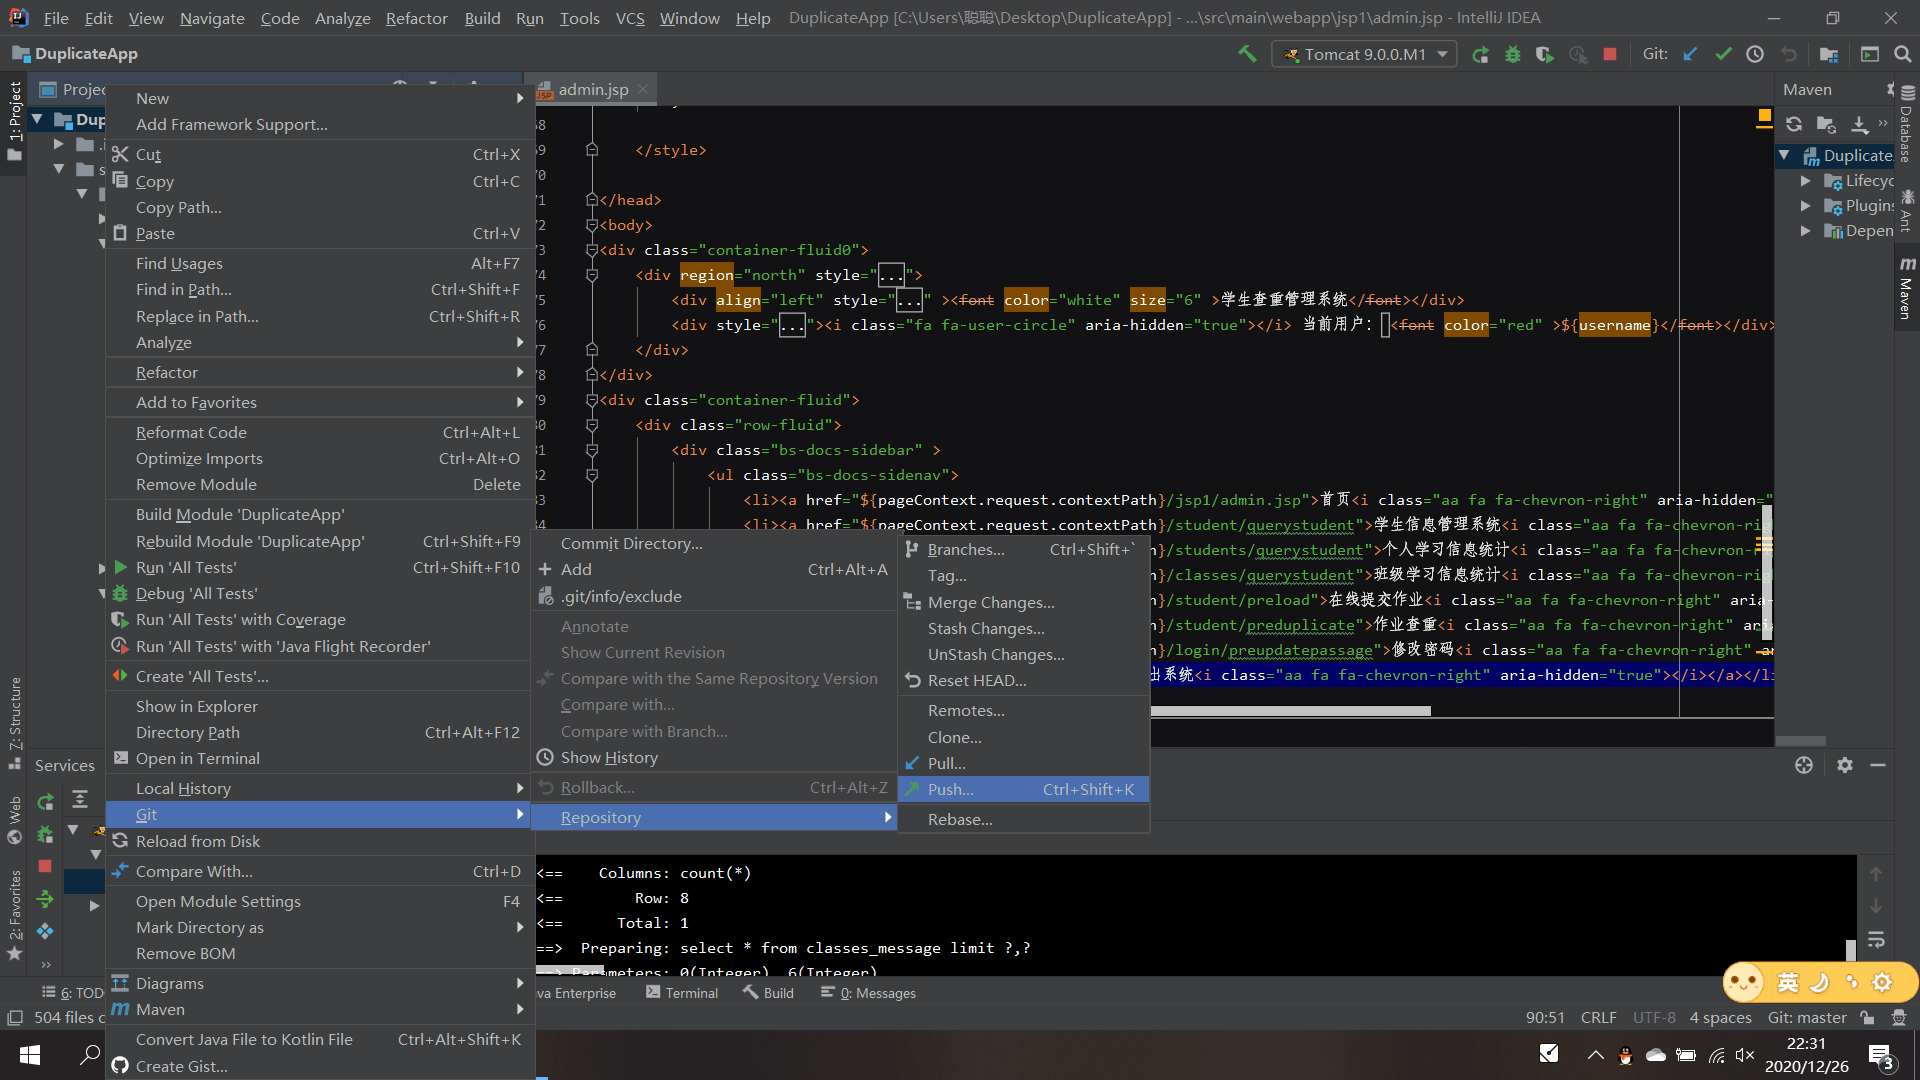
Task: Choose Stash Changes... from the Git menu
Action: (985, 628)
